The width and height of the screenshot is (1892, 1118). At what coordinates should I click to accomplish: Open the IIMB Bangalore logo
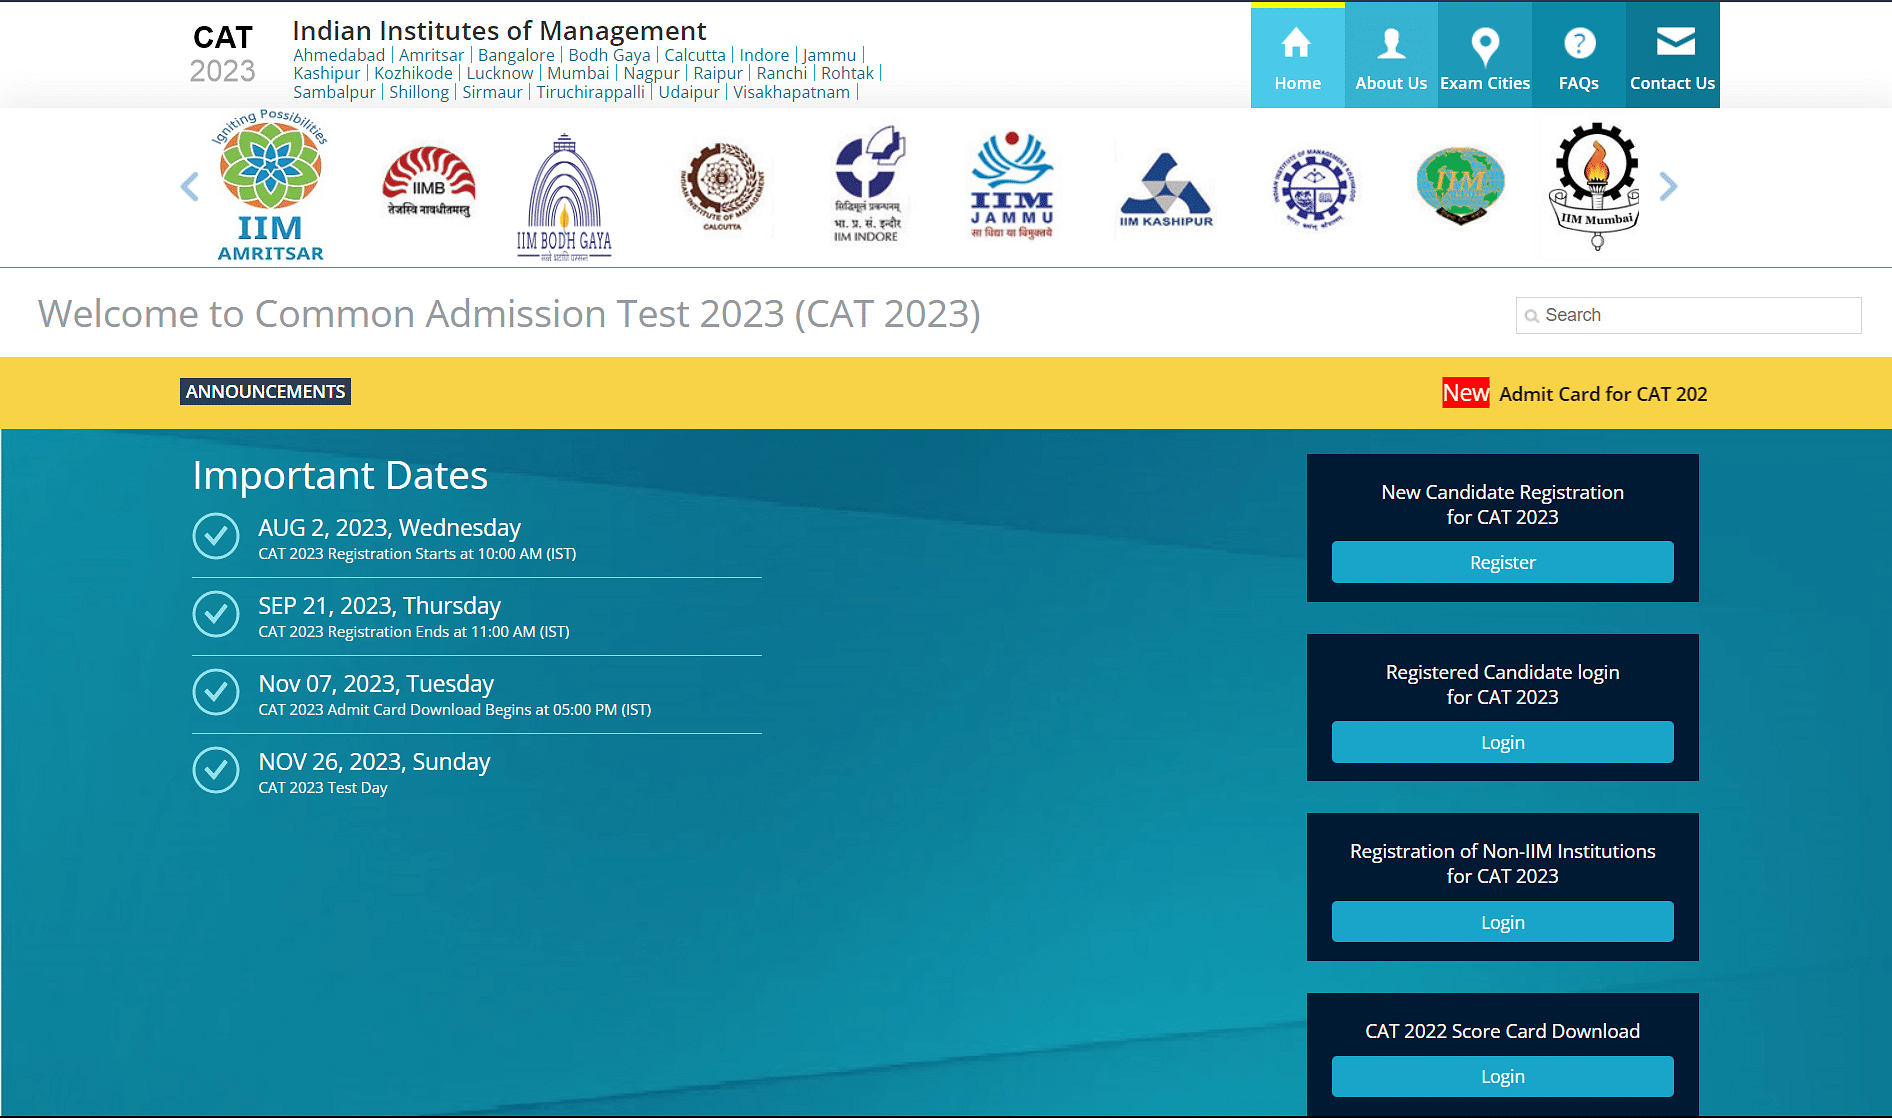[x=429, y=182]
